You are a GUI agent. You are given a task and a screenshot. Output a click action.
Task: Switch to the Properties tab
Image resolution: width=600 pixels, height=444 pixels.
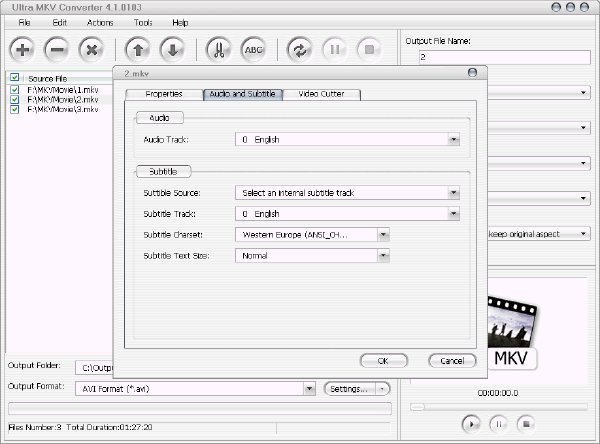[164, 94]
